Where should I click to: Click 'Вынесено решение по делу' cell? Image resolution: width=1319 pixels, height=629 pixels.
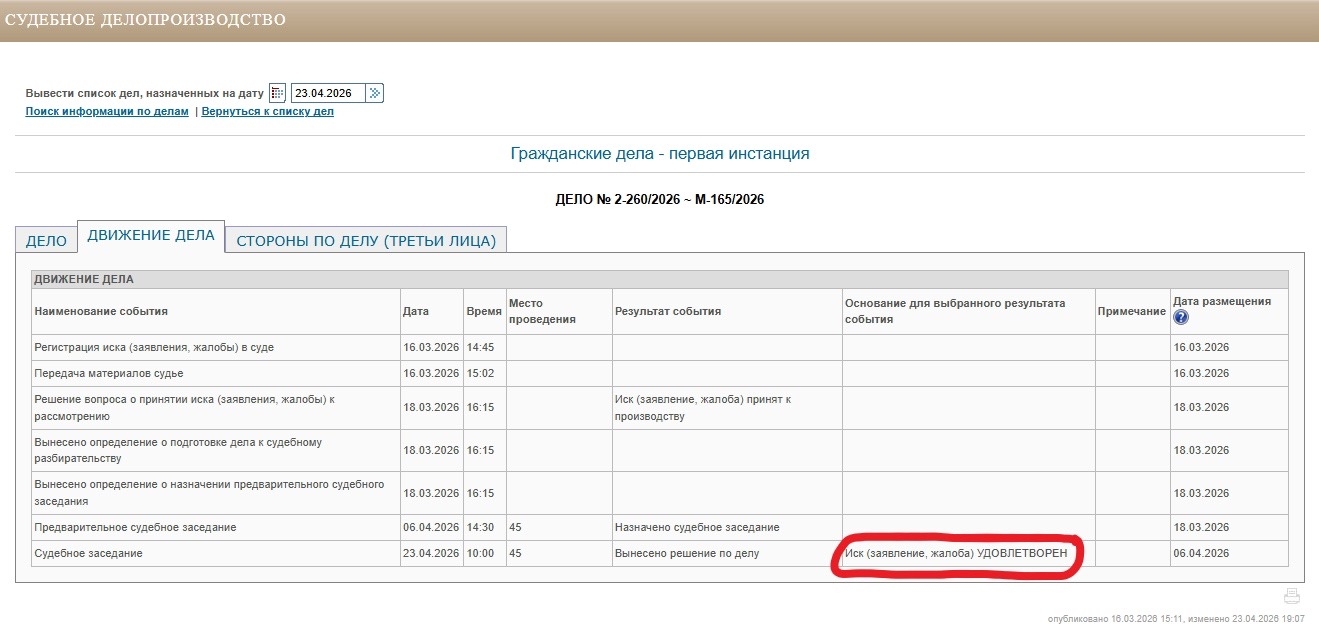pos(687,553)
